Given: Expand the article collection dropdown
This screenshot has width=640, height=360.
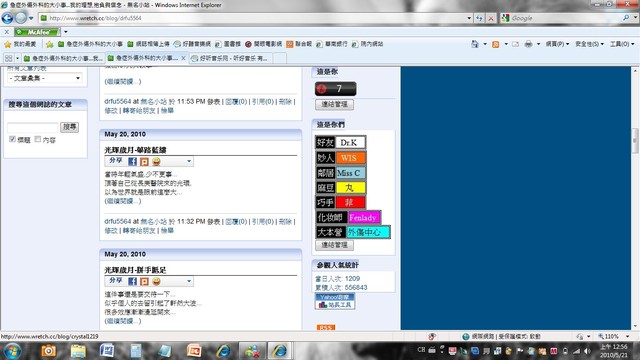Looking at the screenshot, I should 45,78.
